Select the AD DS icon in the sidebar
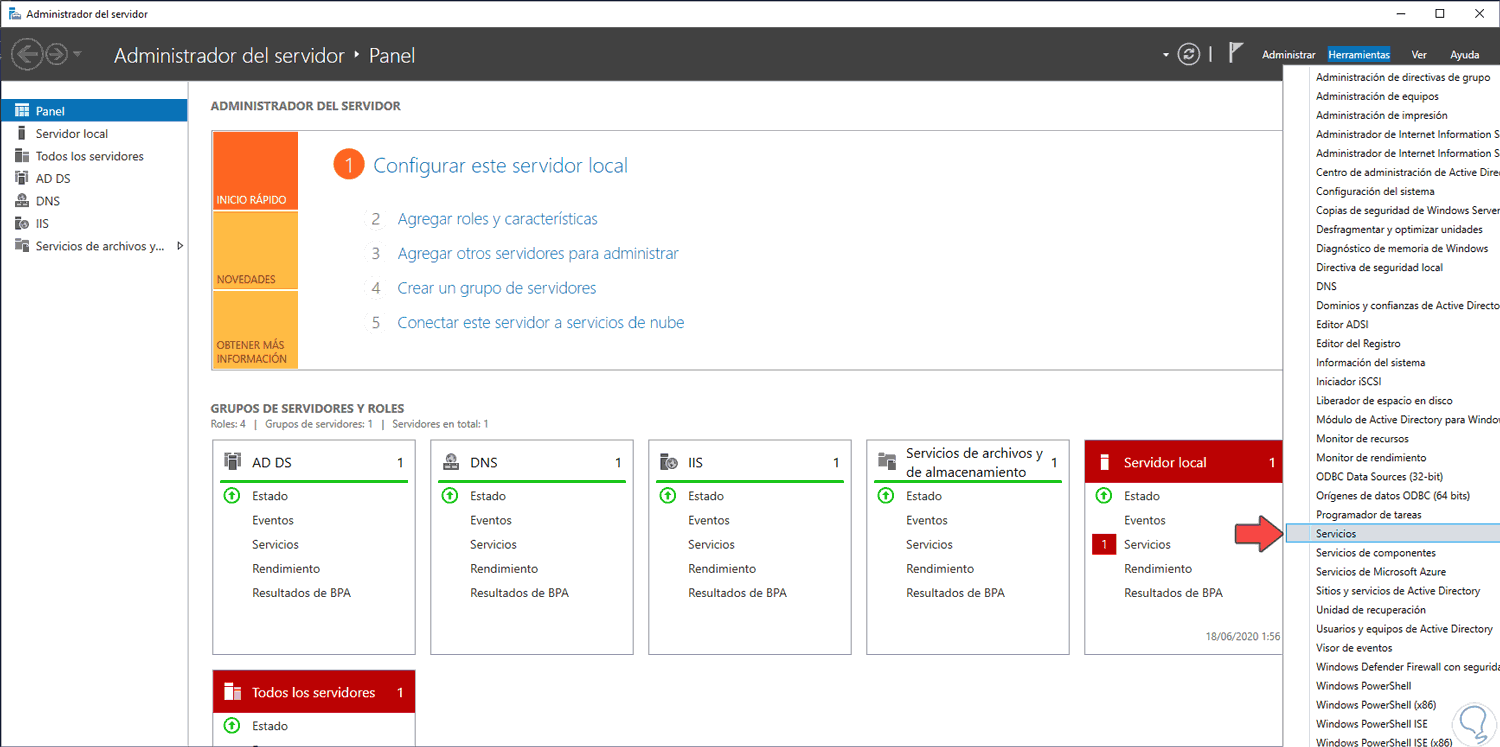 click(22, 178)
